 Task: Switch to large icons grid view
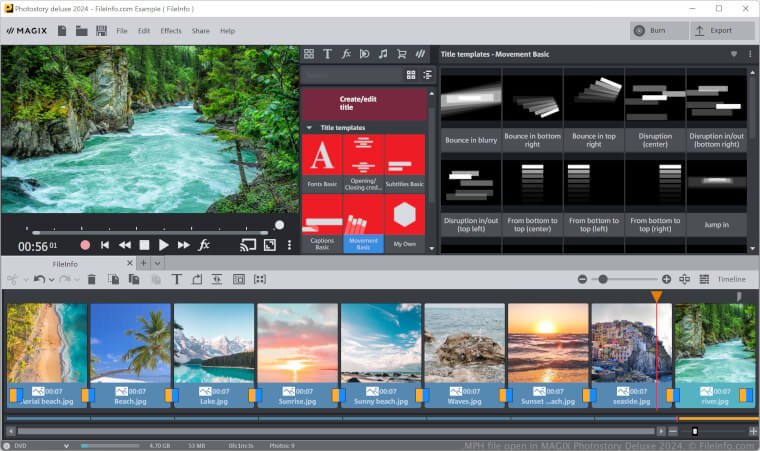[411, 75]
